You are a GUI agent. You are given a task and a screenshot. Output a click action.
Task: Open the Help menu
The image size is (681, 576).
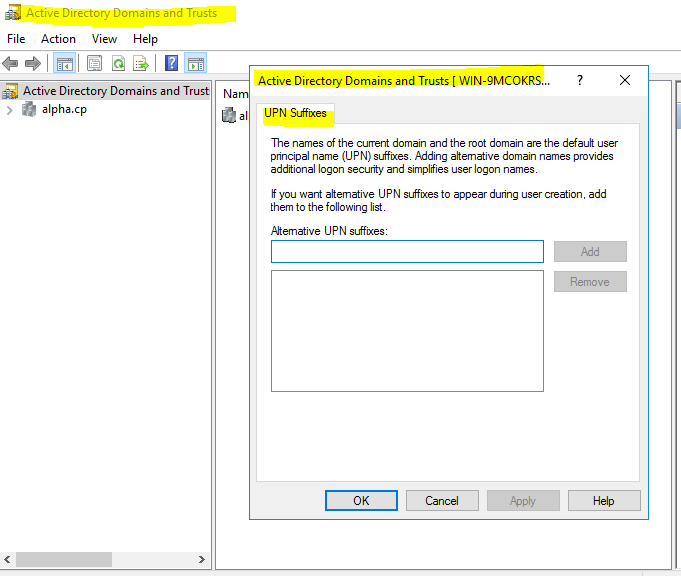pos(145,39)
